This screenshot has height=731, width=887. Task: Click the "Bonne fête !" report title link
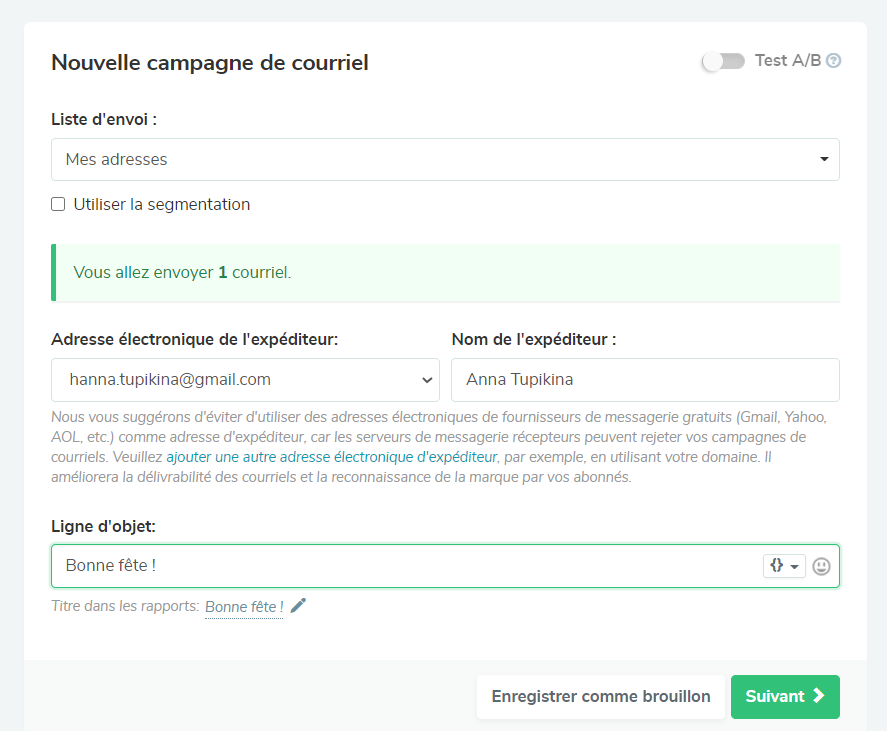click(x=244, y=607)
